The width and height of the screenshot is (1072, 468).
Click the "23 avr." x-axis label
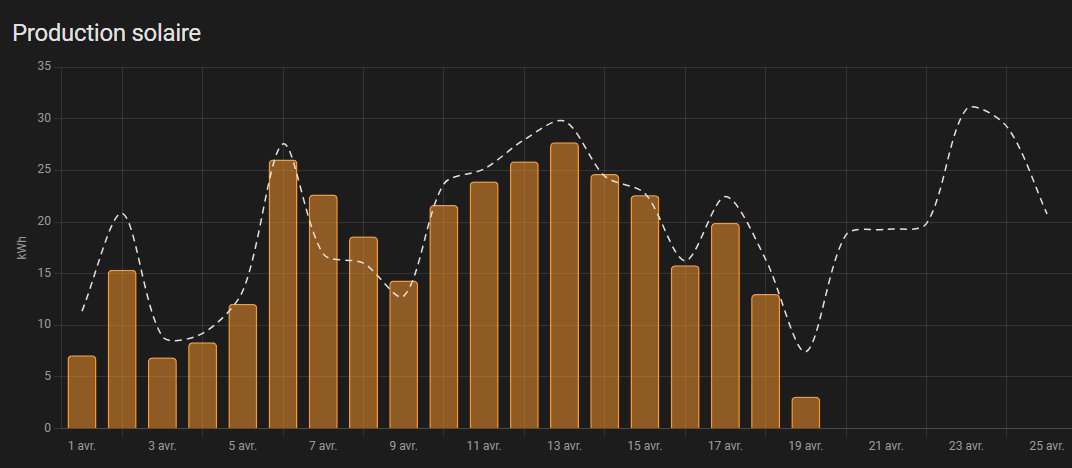pyautogui.click(x=966, y=446)
